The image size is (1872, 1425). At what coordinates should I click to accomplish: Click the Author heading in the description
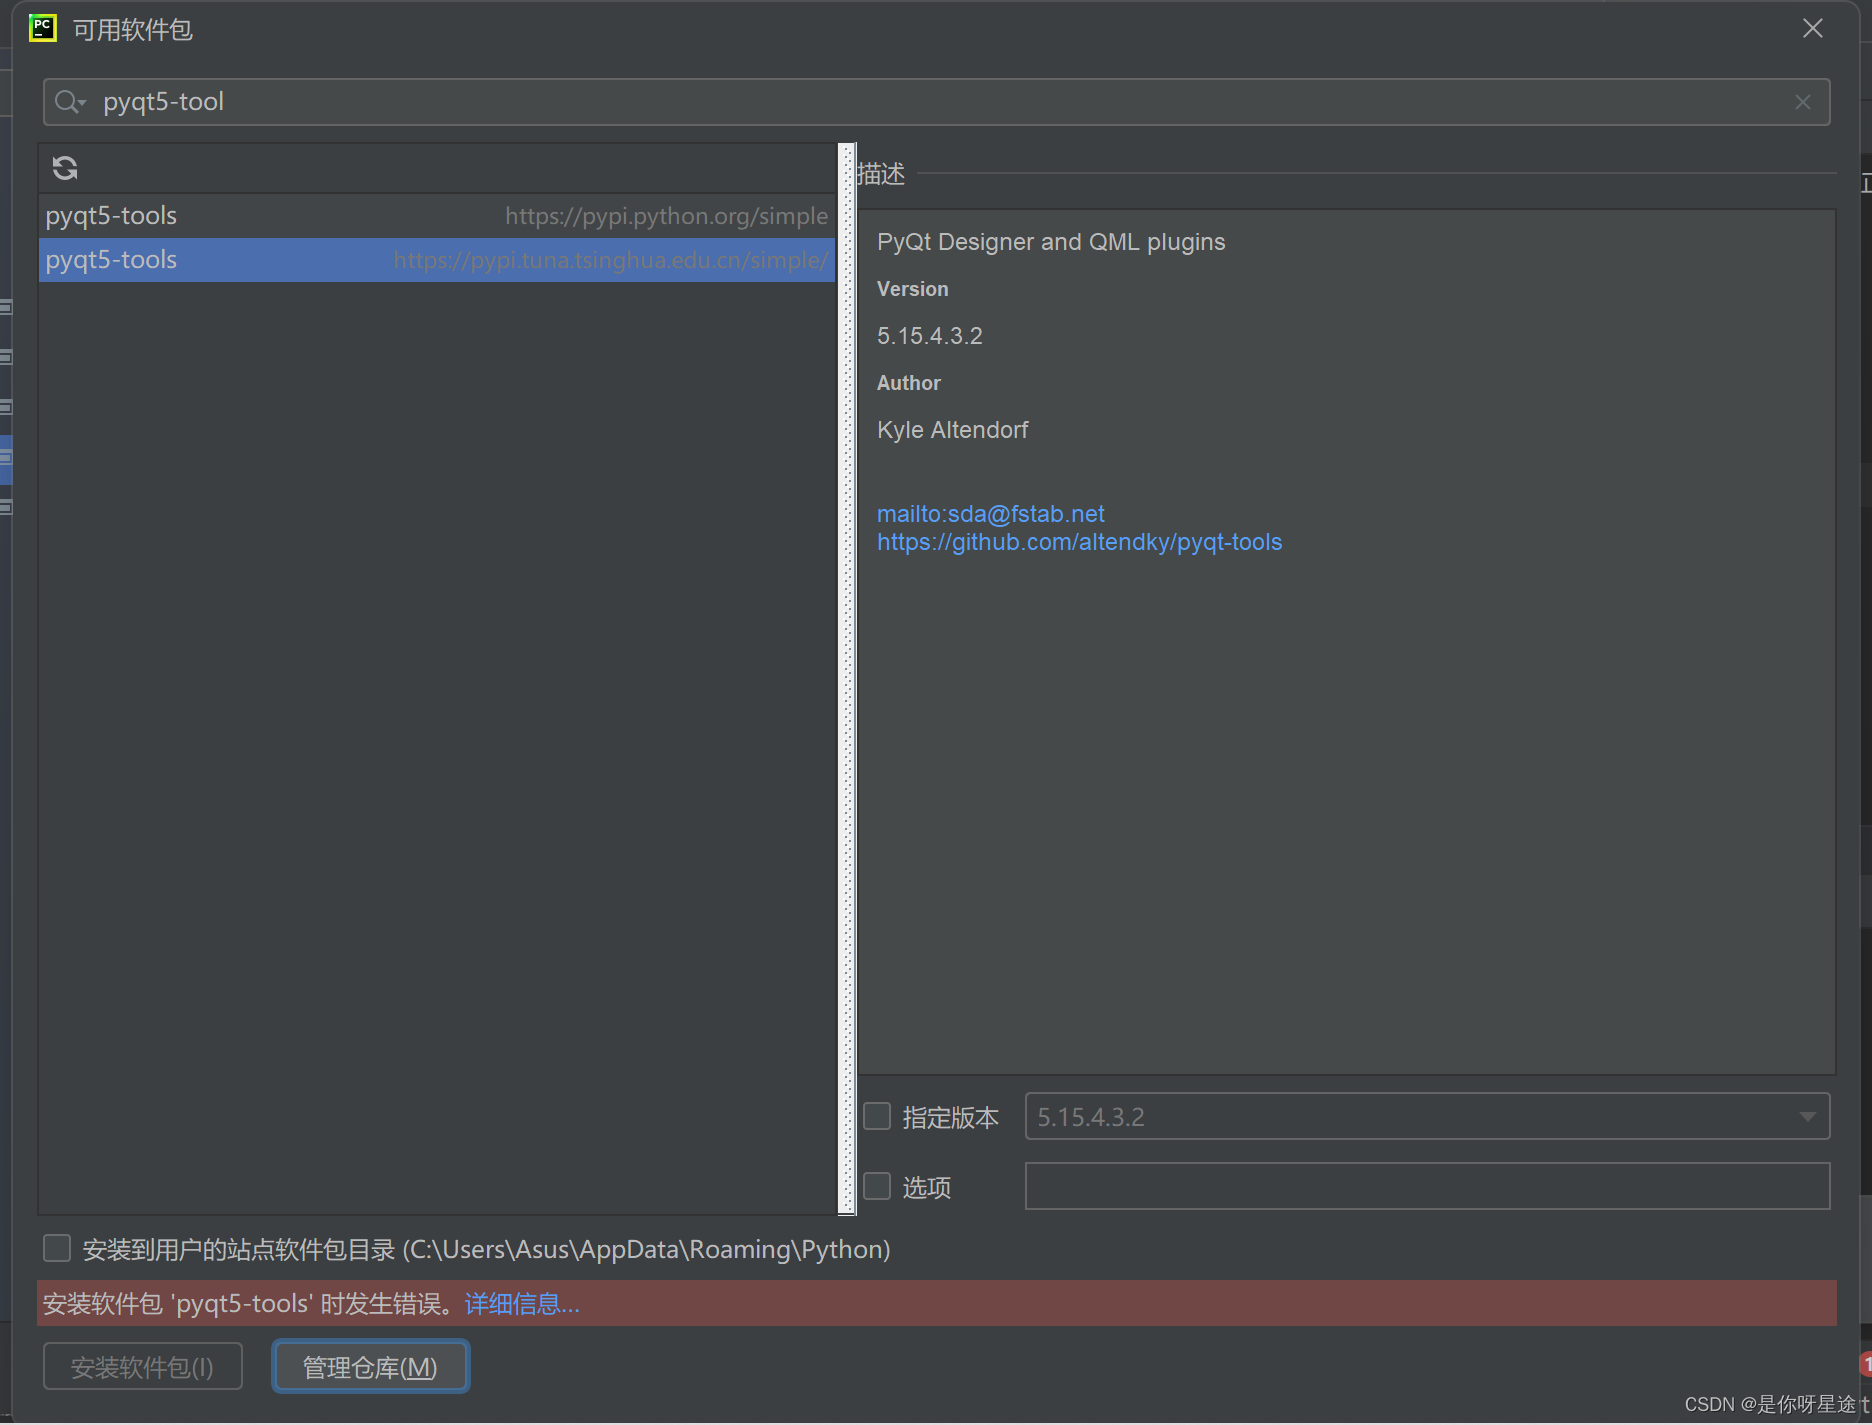908,383
